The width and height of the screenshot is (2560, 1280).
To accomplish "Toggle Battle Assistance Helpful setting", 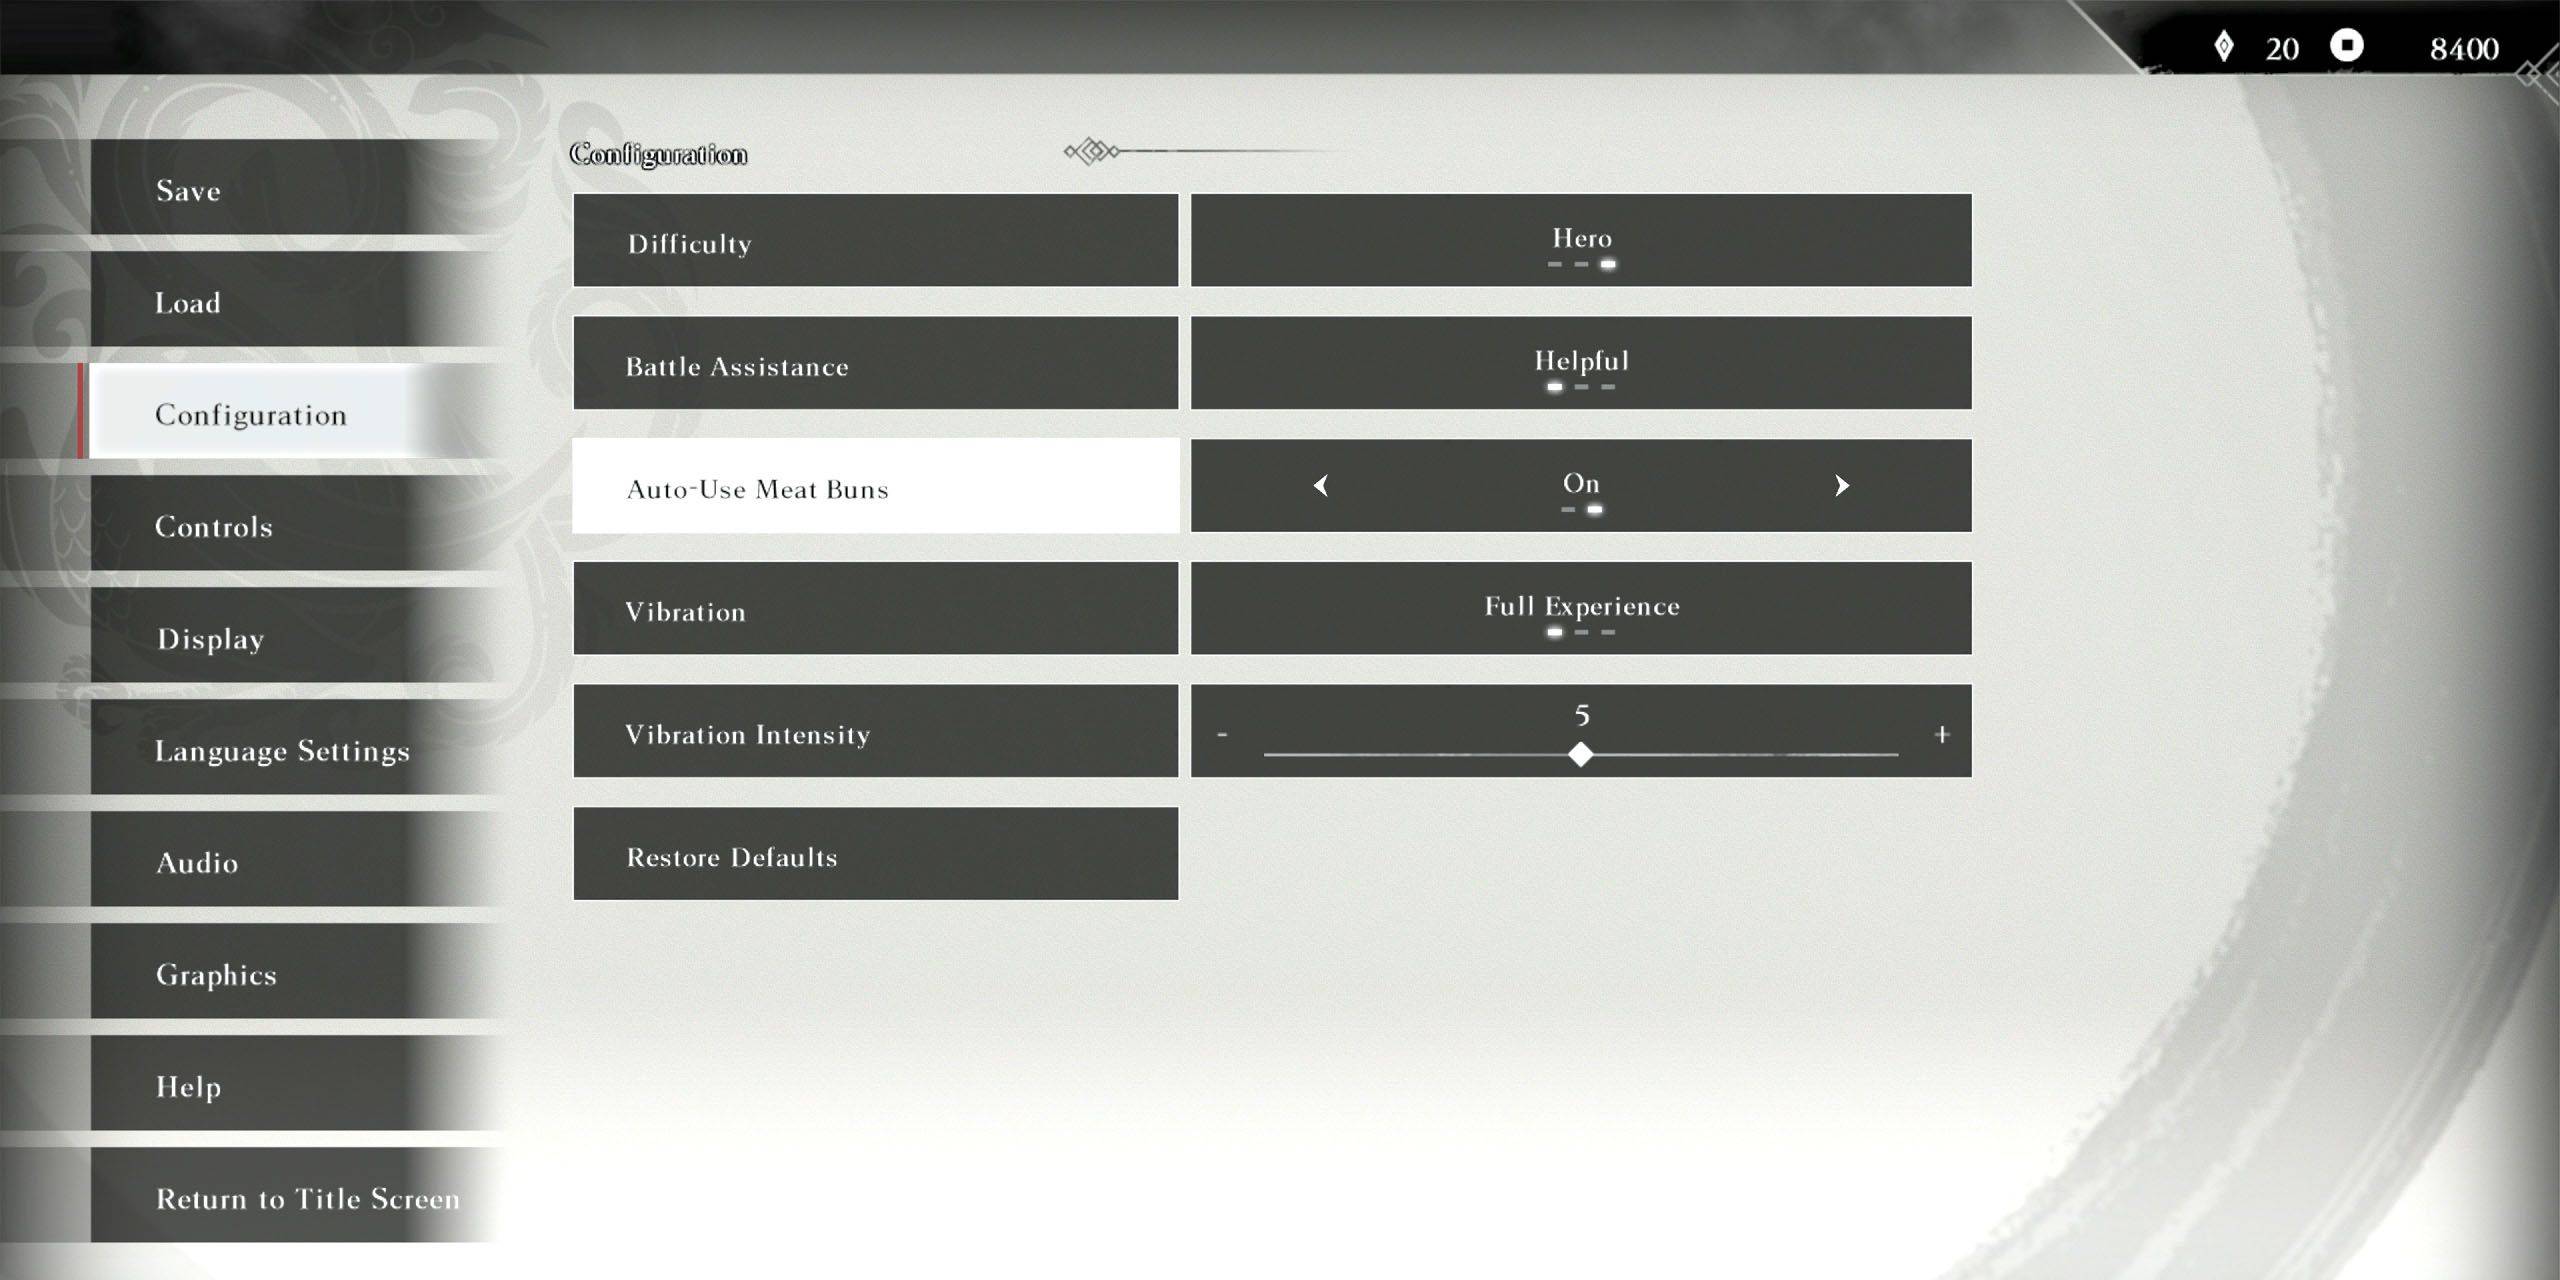I will 1579,362.
